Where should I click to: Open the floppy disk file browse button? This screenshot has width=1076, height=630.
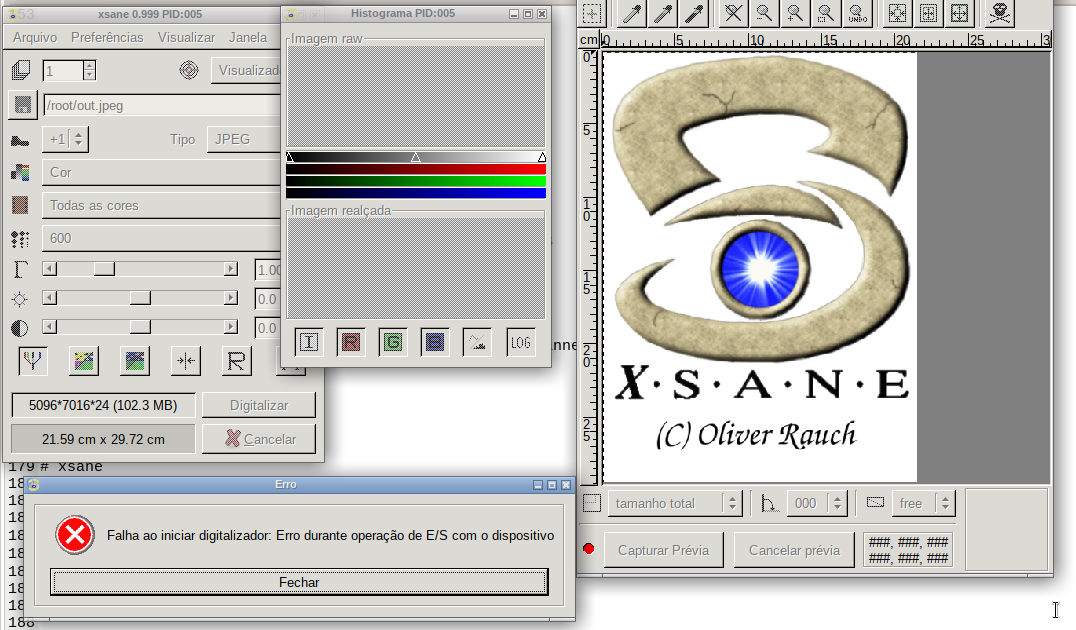23,105
